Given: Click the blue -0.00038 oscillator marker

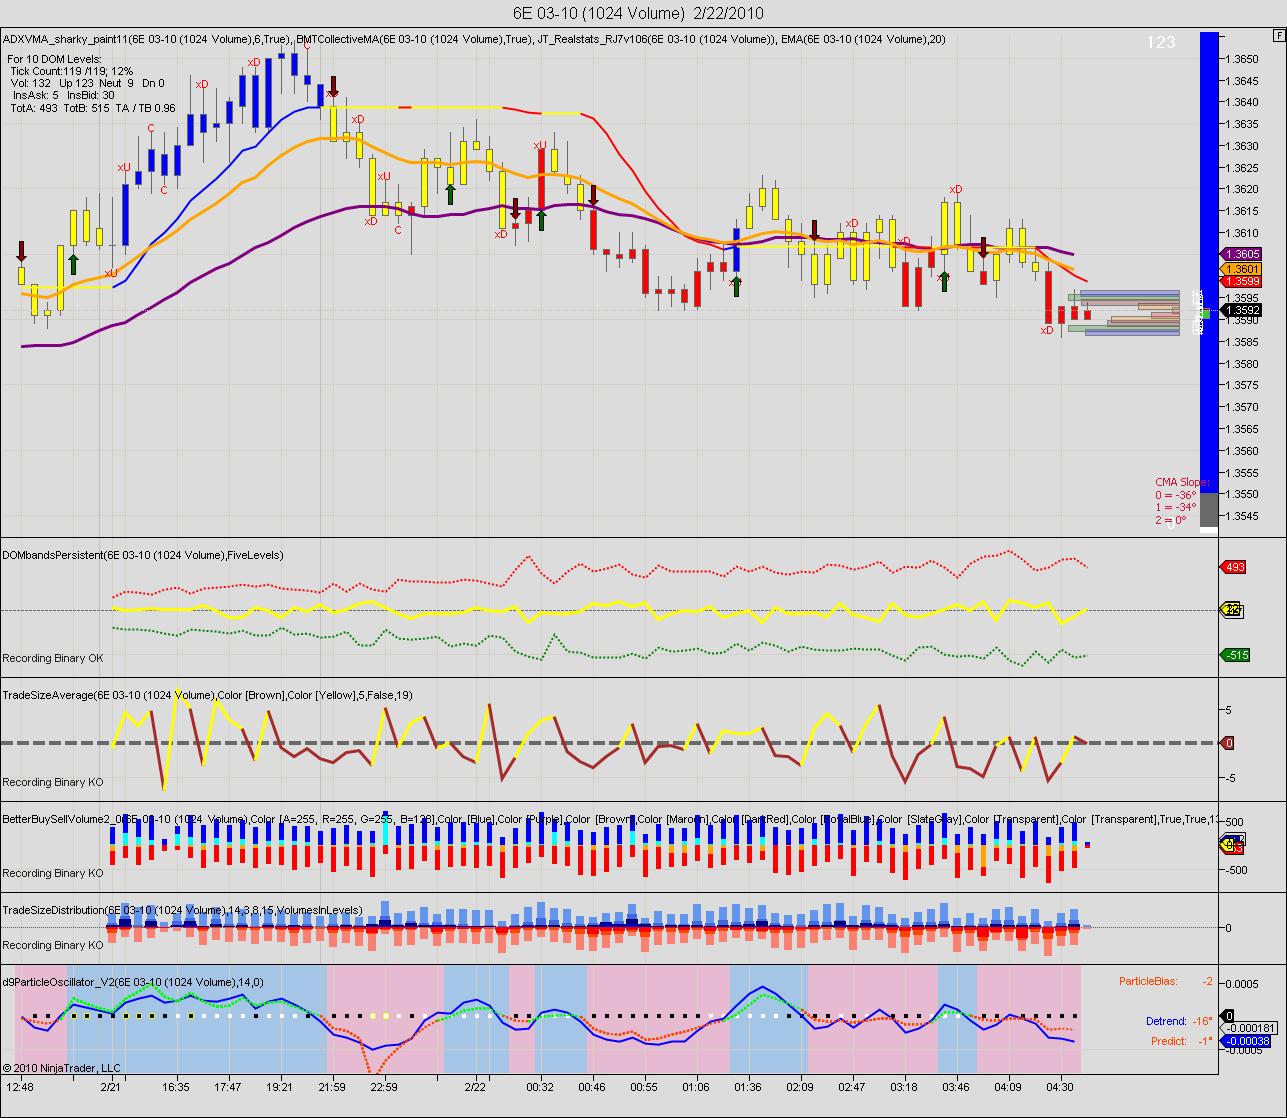Looking at the screenshot, I should [1246, 1041].
